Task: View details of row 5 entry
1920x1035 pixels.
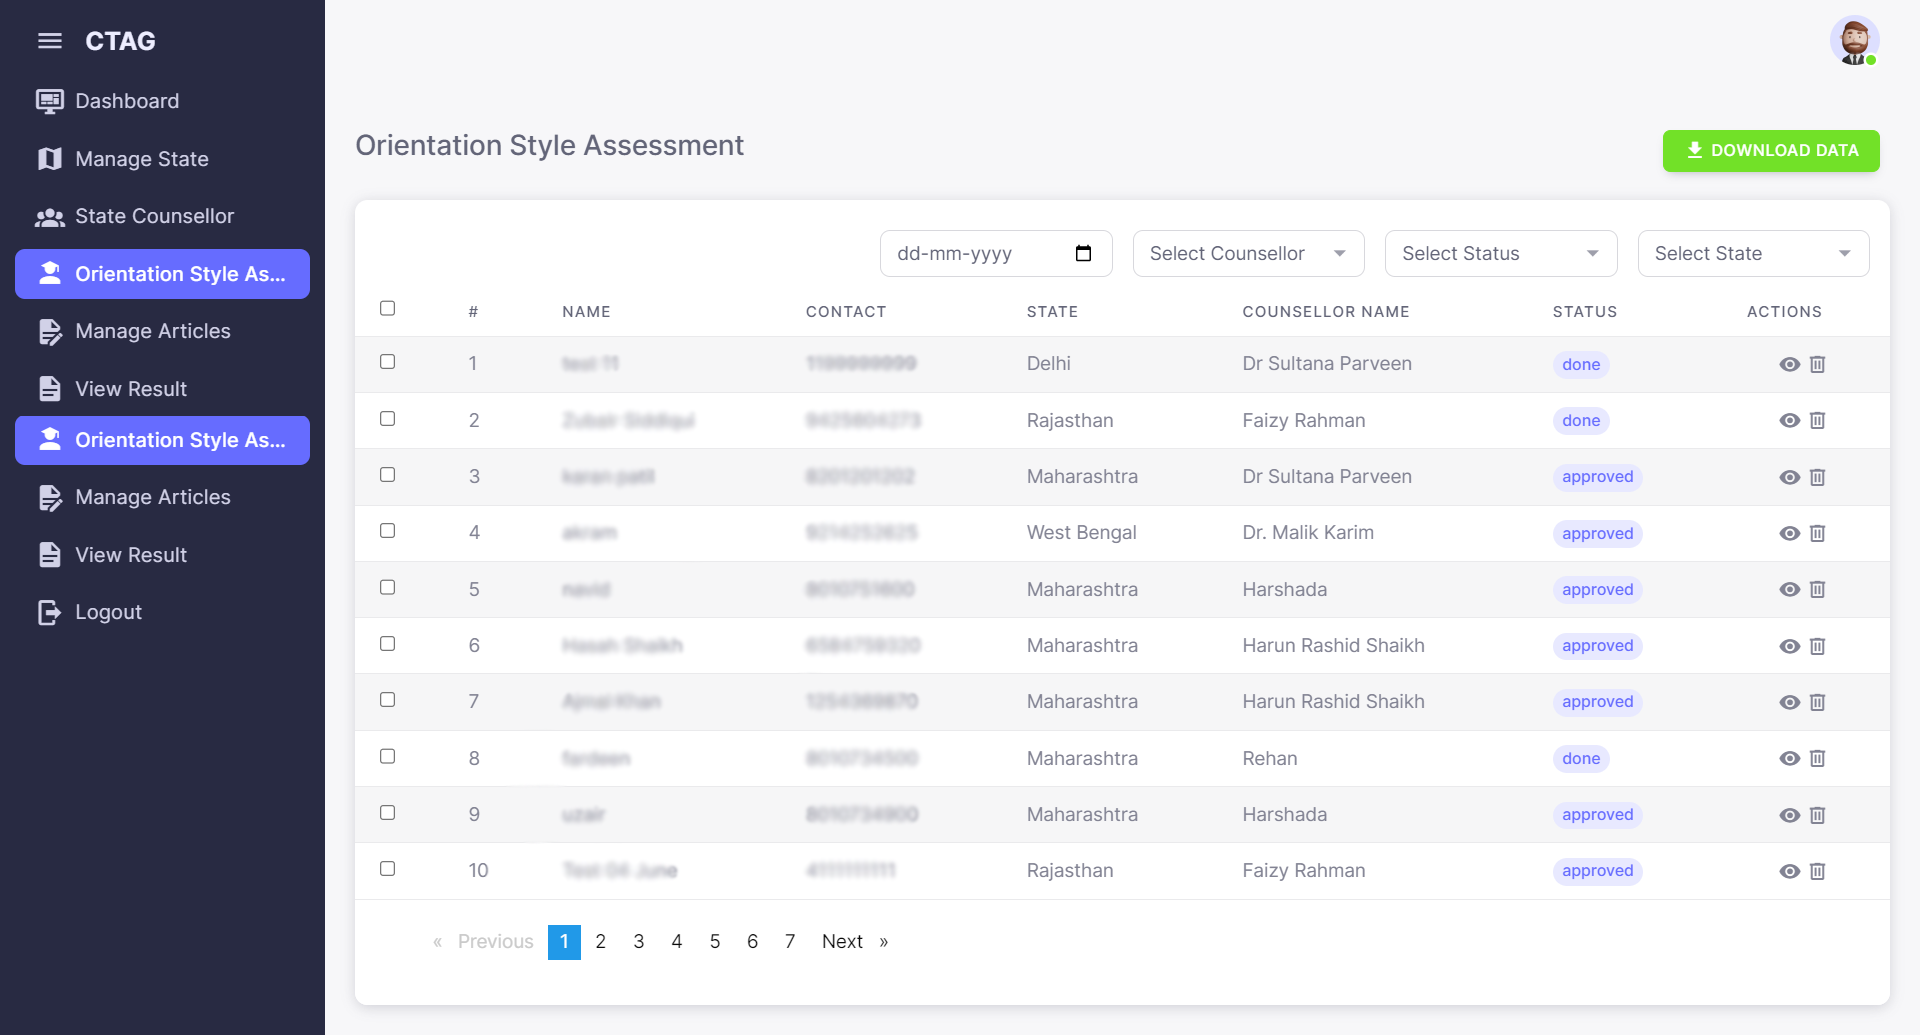Action: tap(1790, 590)
